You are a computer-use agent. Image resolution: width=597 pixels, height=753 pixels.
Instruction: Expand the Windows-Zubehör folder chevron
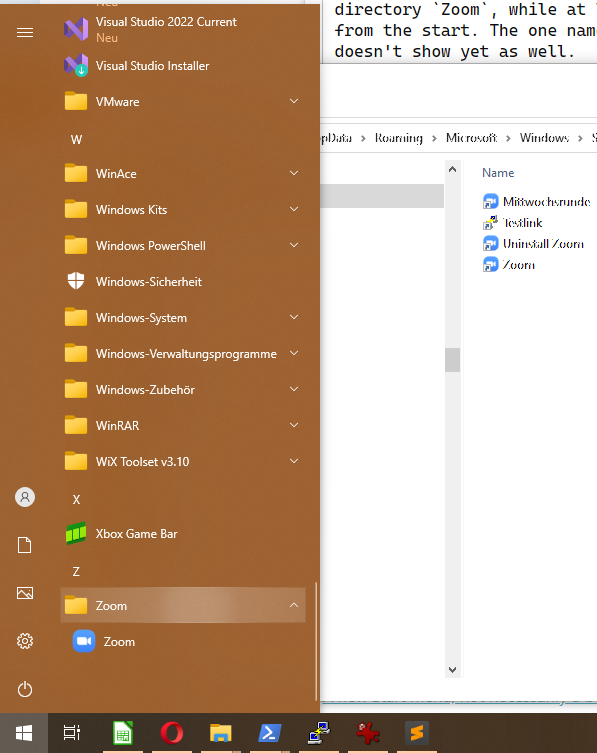point(294,389)
